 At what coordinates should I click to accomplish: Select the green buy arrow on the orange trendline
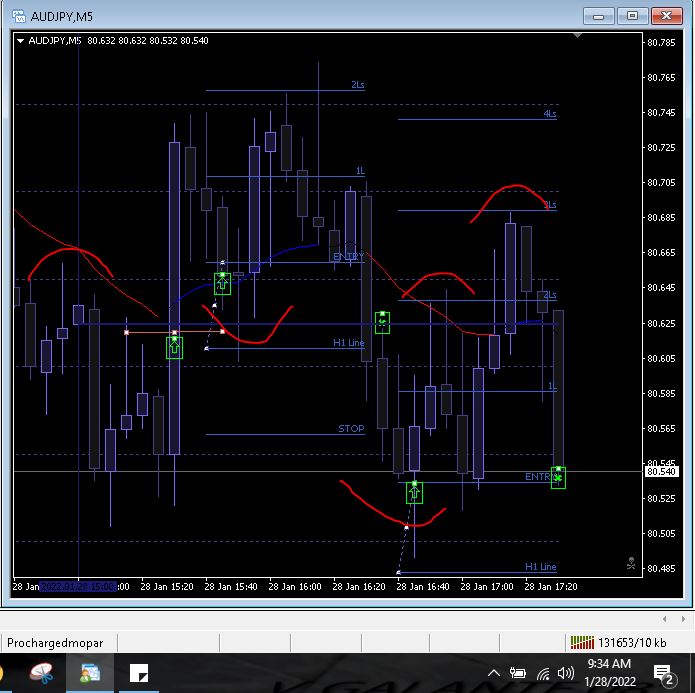tap(174, 348)
